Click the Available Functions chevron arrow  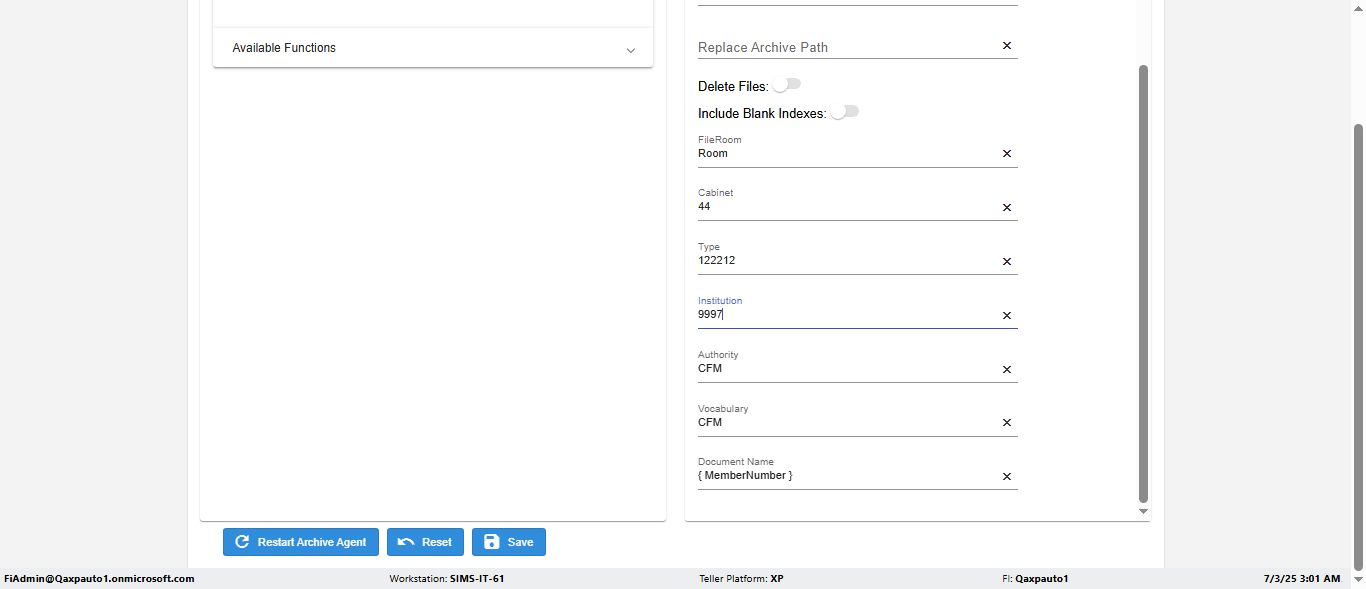coord(630,50)
